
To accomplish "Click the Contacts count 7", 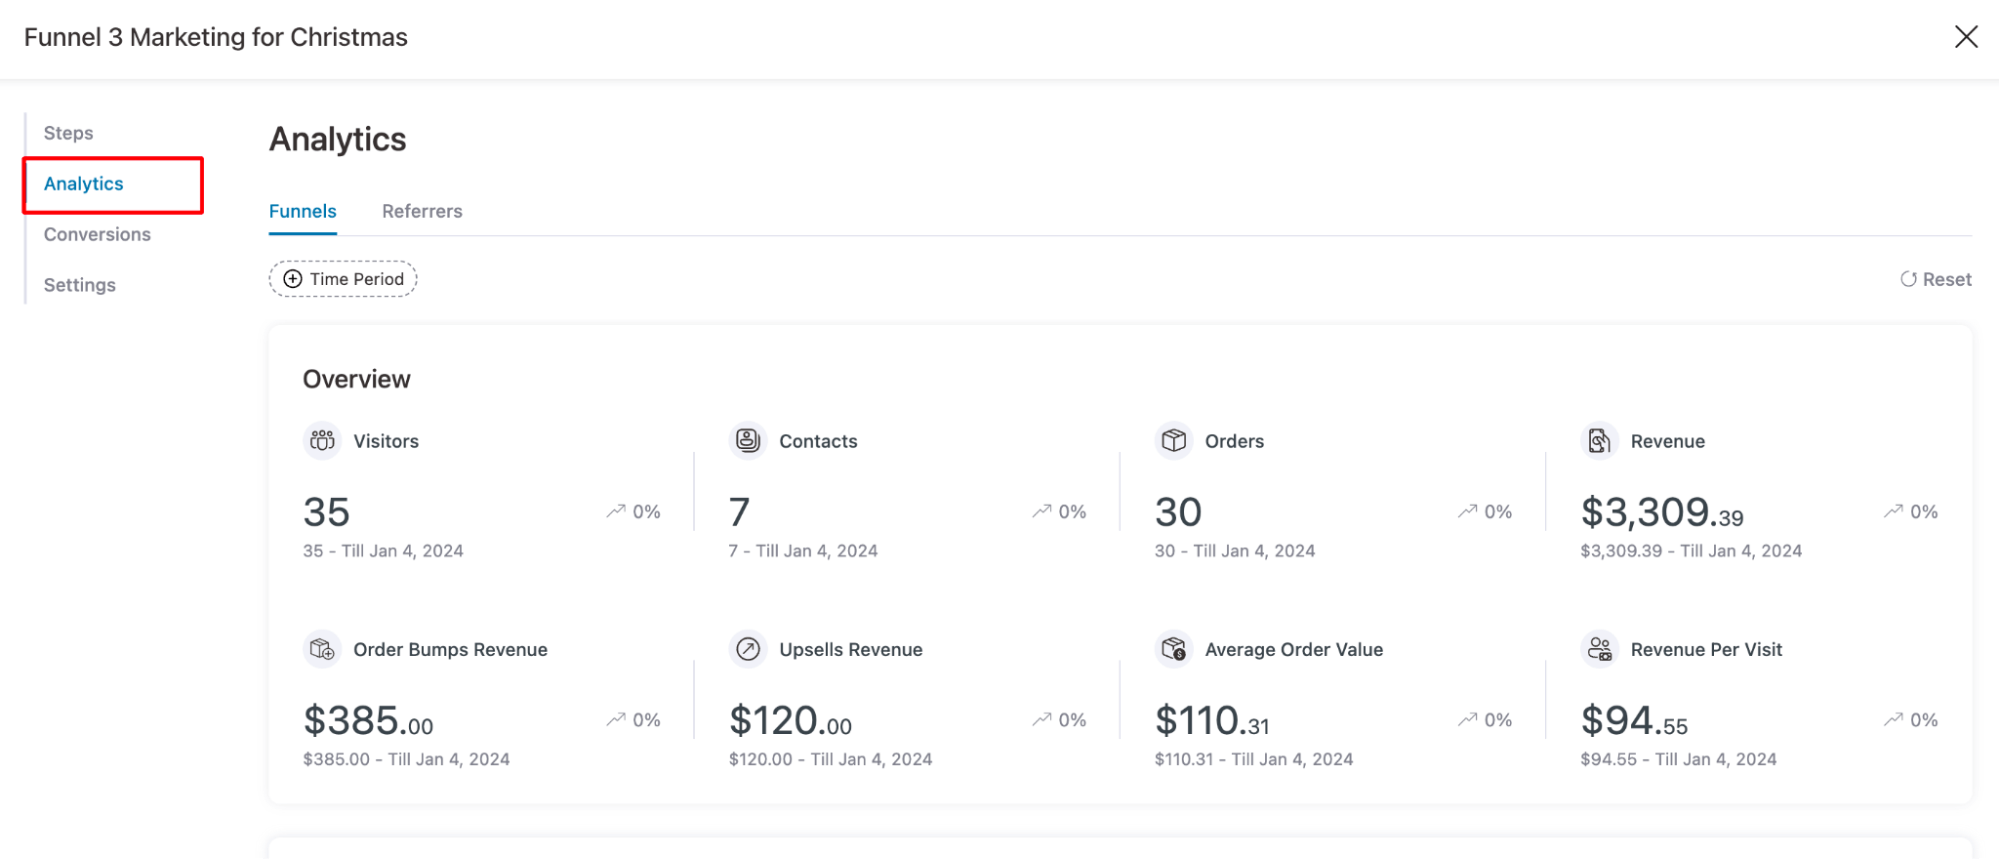I will click(x=739, y=512).
